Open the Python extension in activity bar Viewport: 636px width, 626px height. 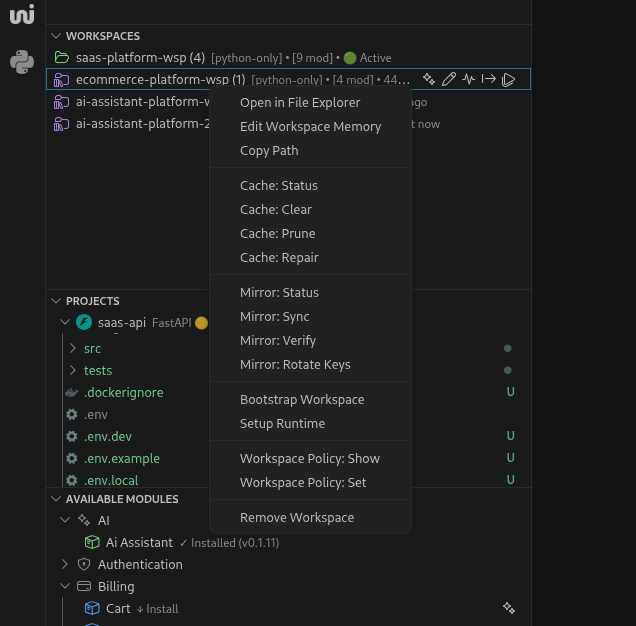pos(22,62)
